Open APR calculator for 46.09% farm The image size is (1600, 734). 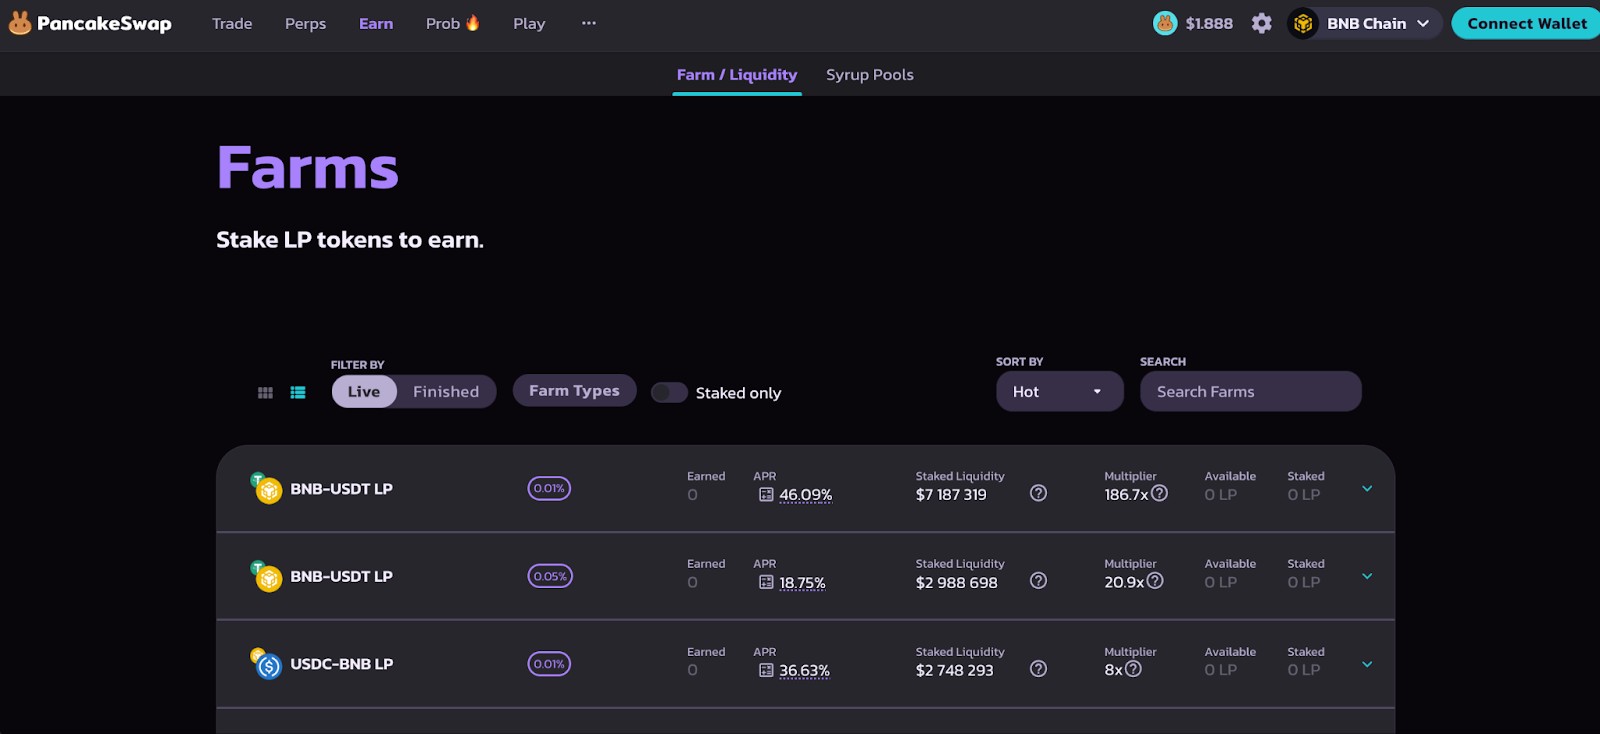point(766,495)
